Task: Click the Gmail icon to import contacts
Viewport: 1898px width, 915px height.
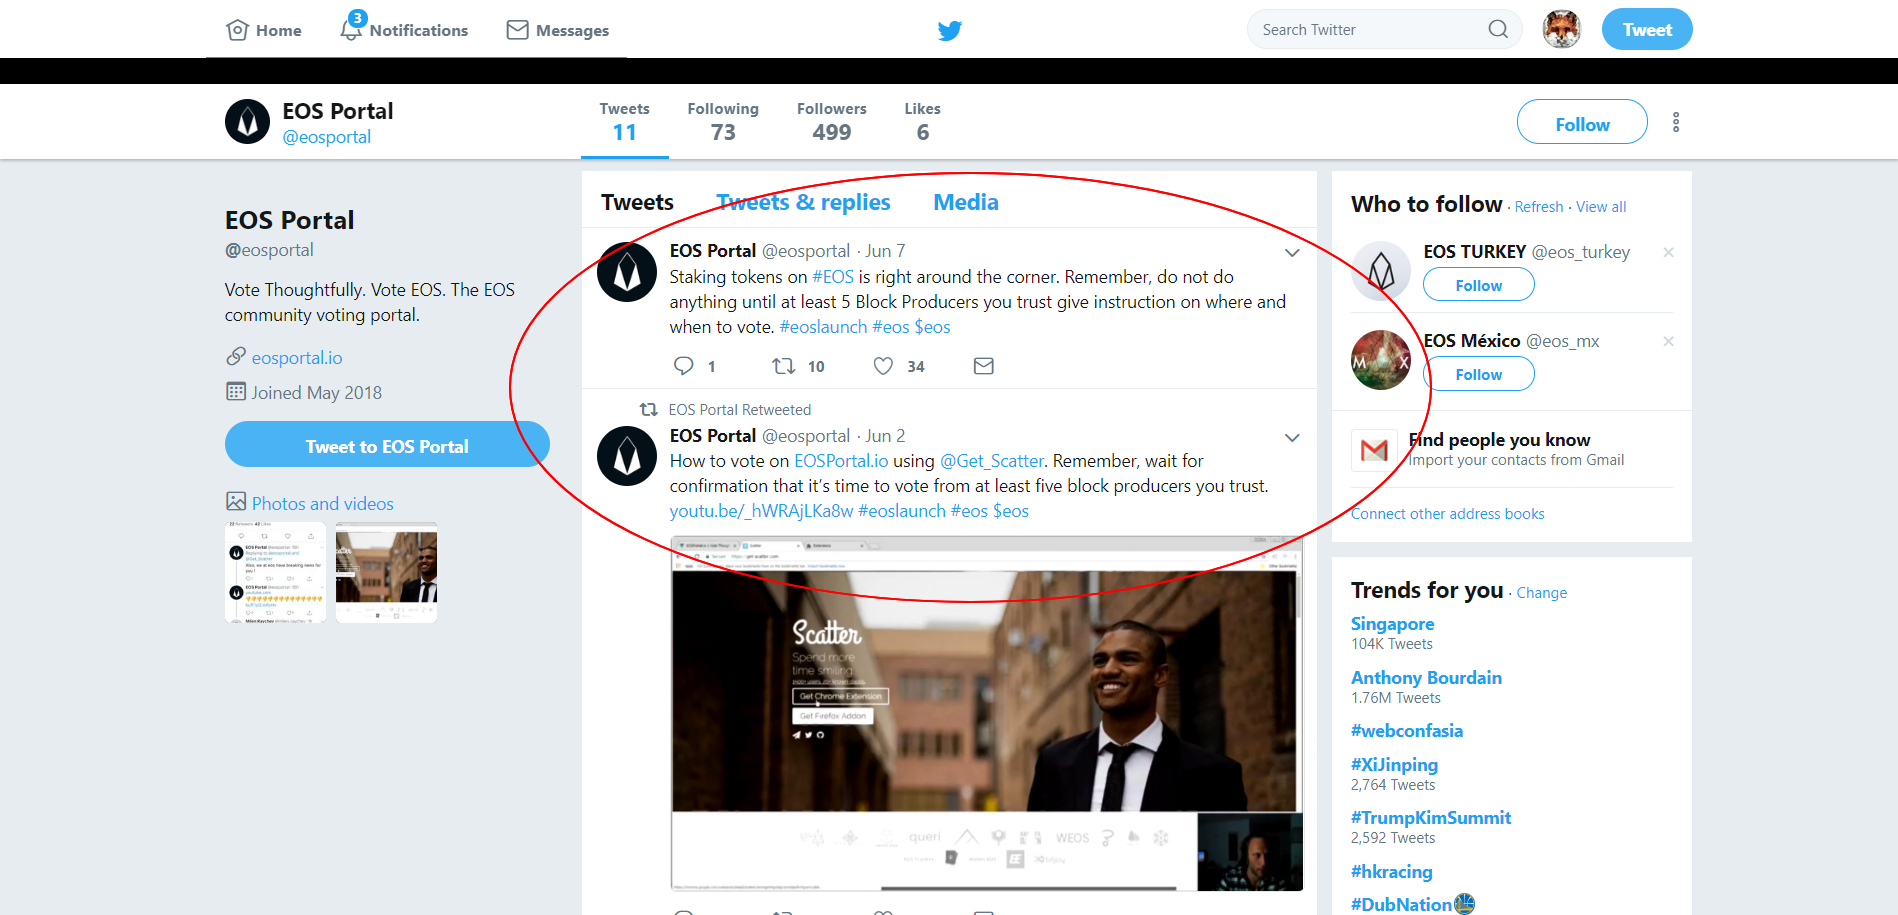Action: coord(1374,450)
